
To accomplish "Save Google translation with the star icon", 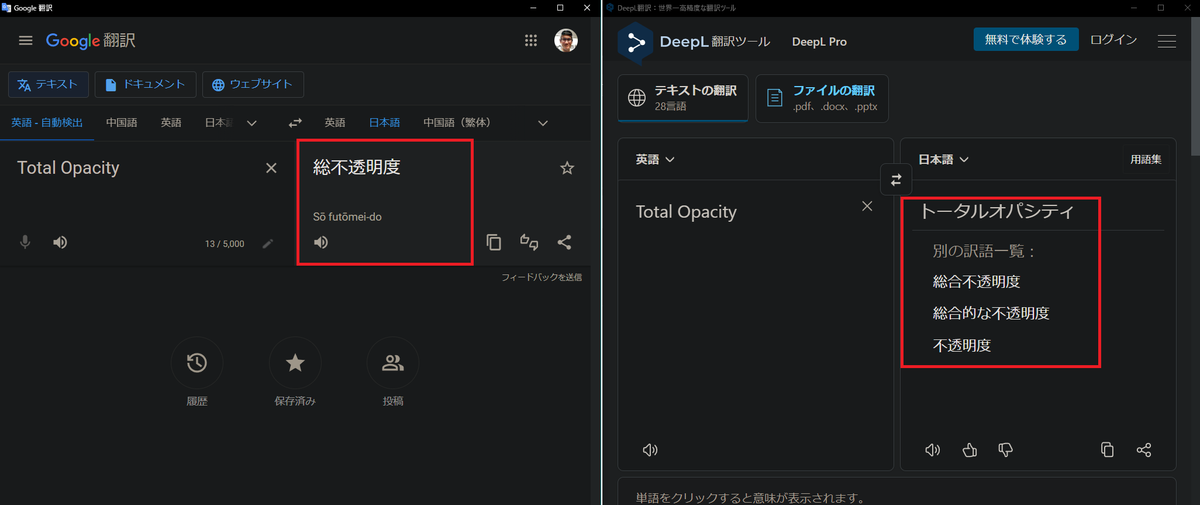I will click(567, 168).
